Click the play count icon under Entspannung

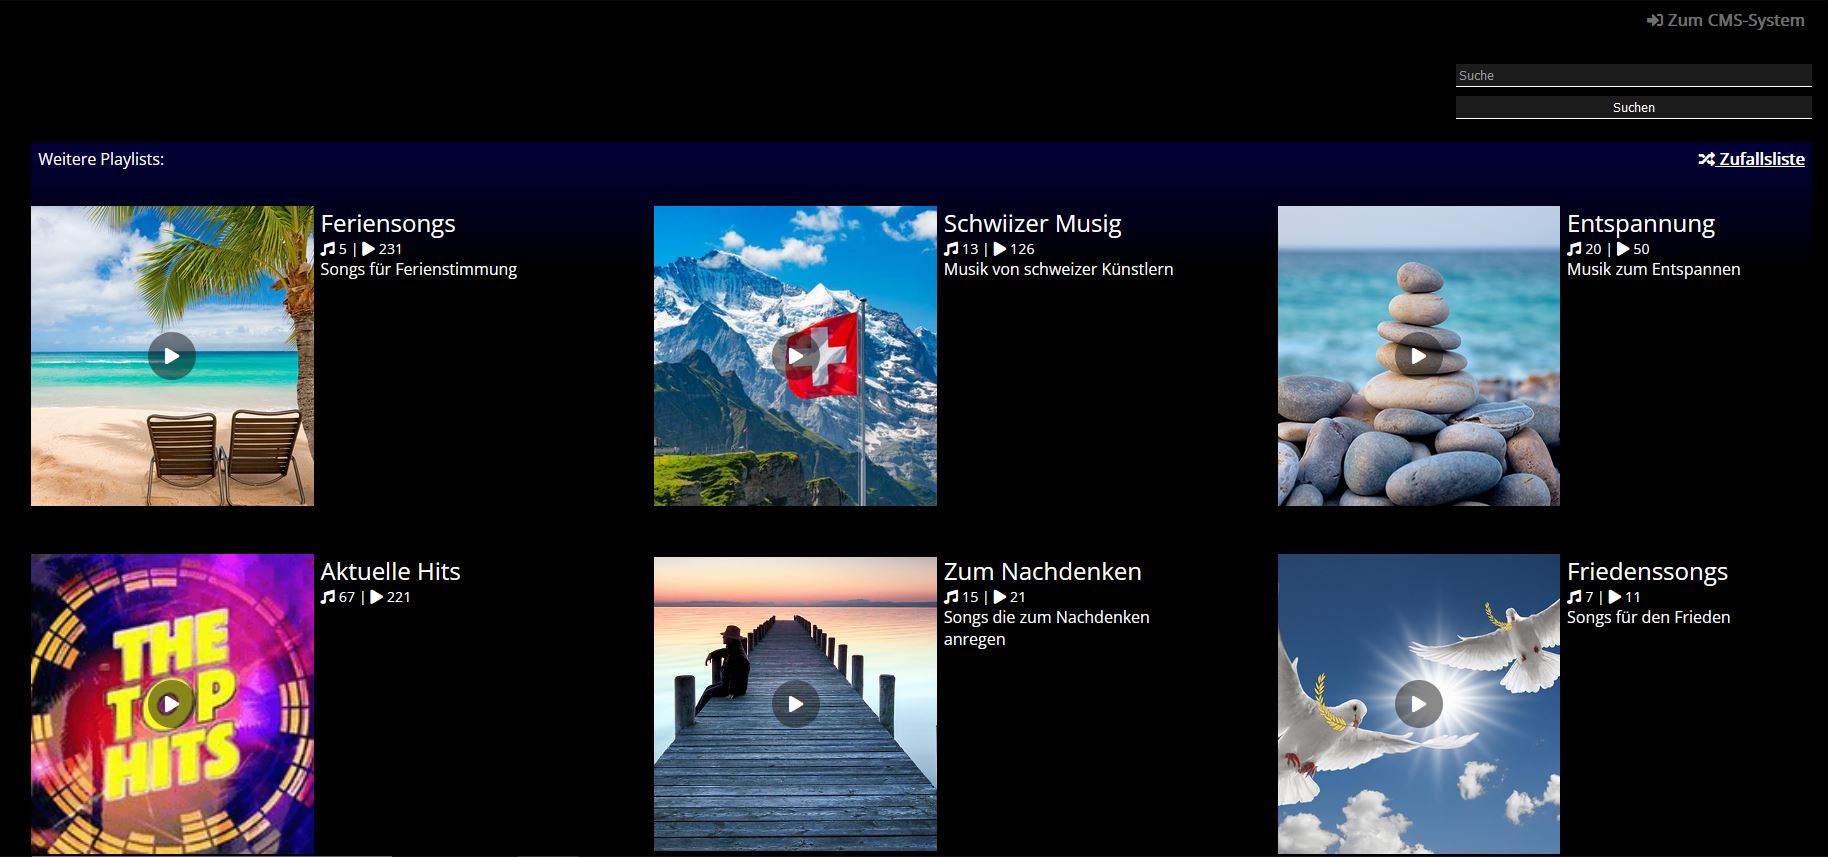coord(1623,249)
